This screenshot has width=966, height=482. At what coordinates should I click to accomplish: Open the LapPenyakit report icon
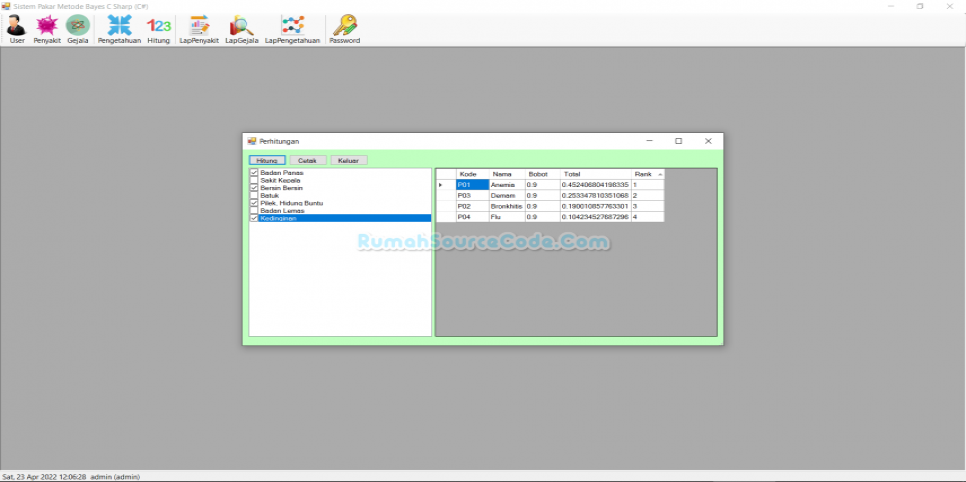(199, 30)
